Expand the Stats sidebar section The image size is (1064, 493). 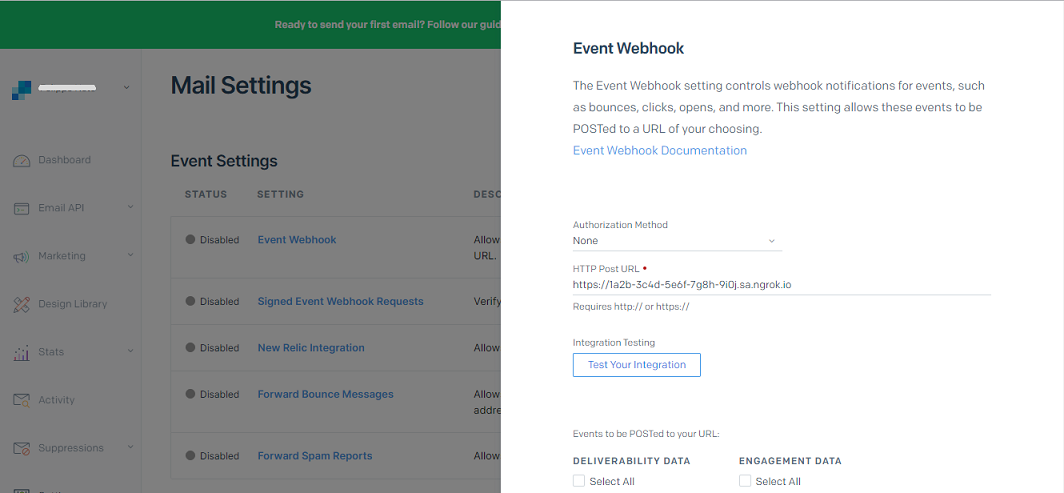[130, 351]
